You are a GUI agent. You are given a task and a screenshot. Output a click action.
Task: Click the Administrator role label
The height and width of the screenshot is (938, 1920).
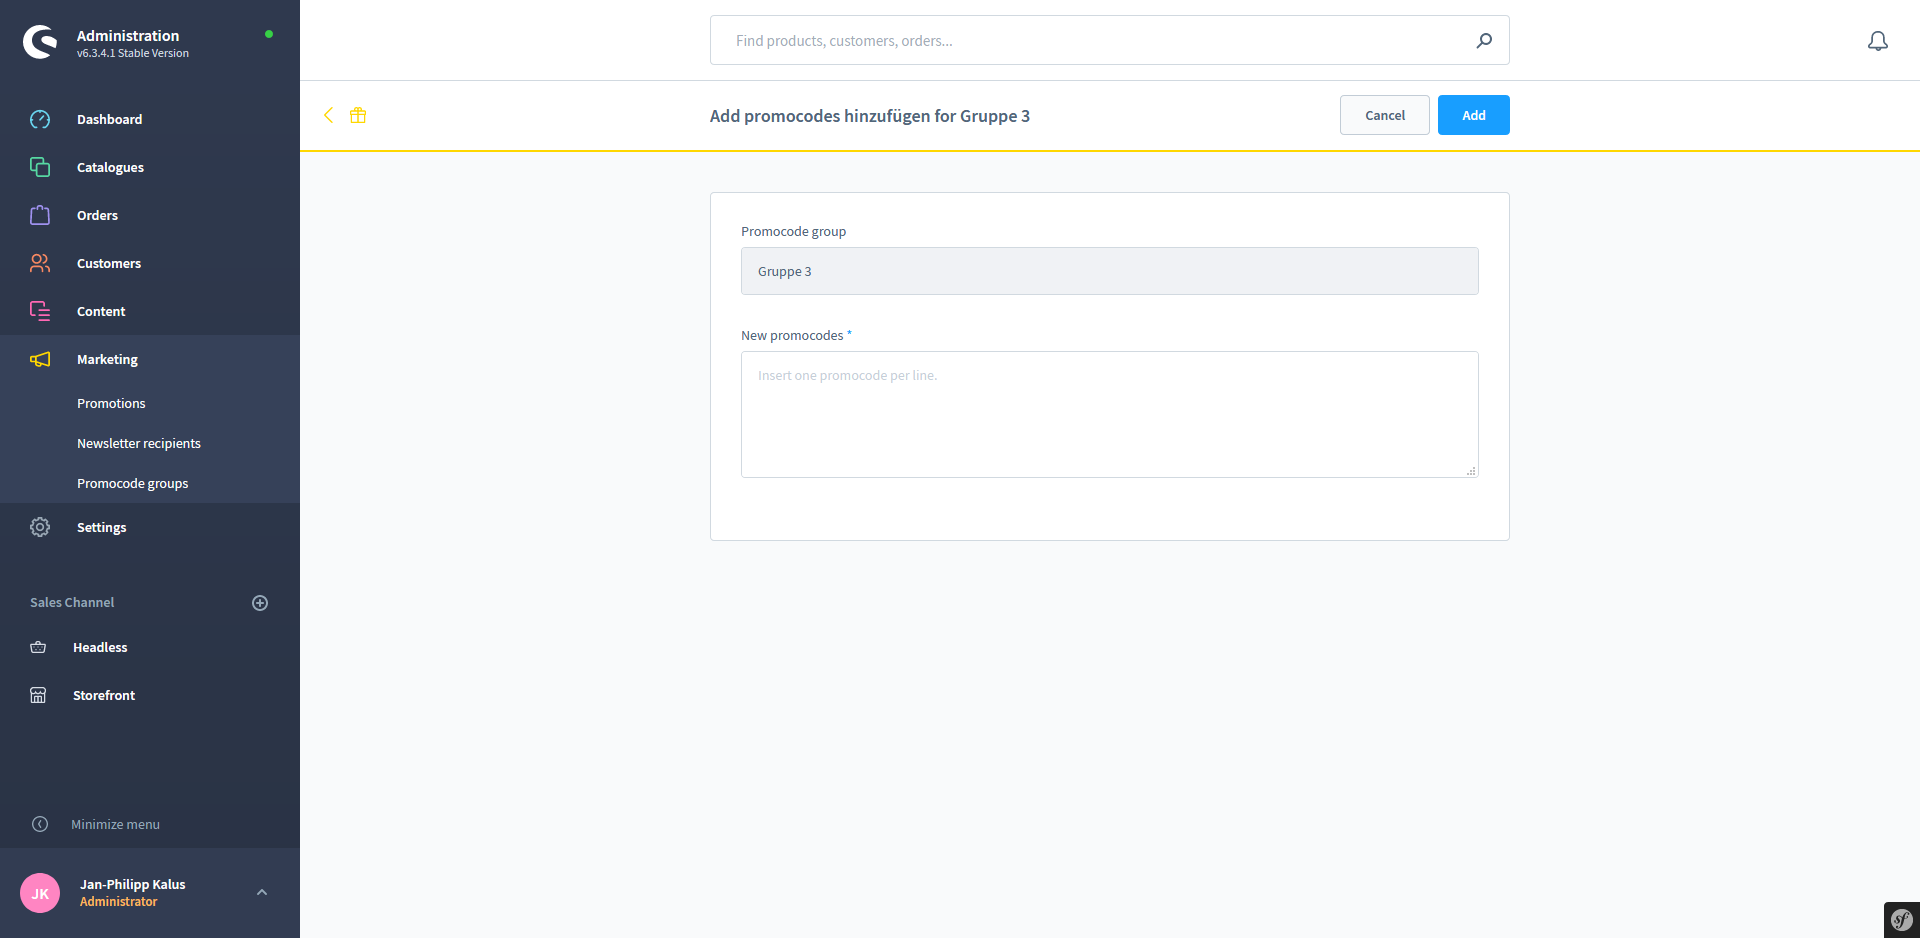click(119, 901)
